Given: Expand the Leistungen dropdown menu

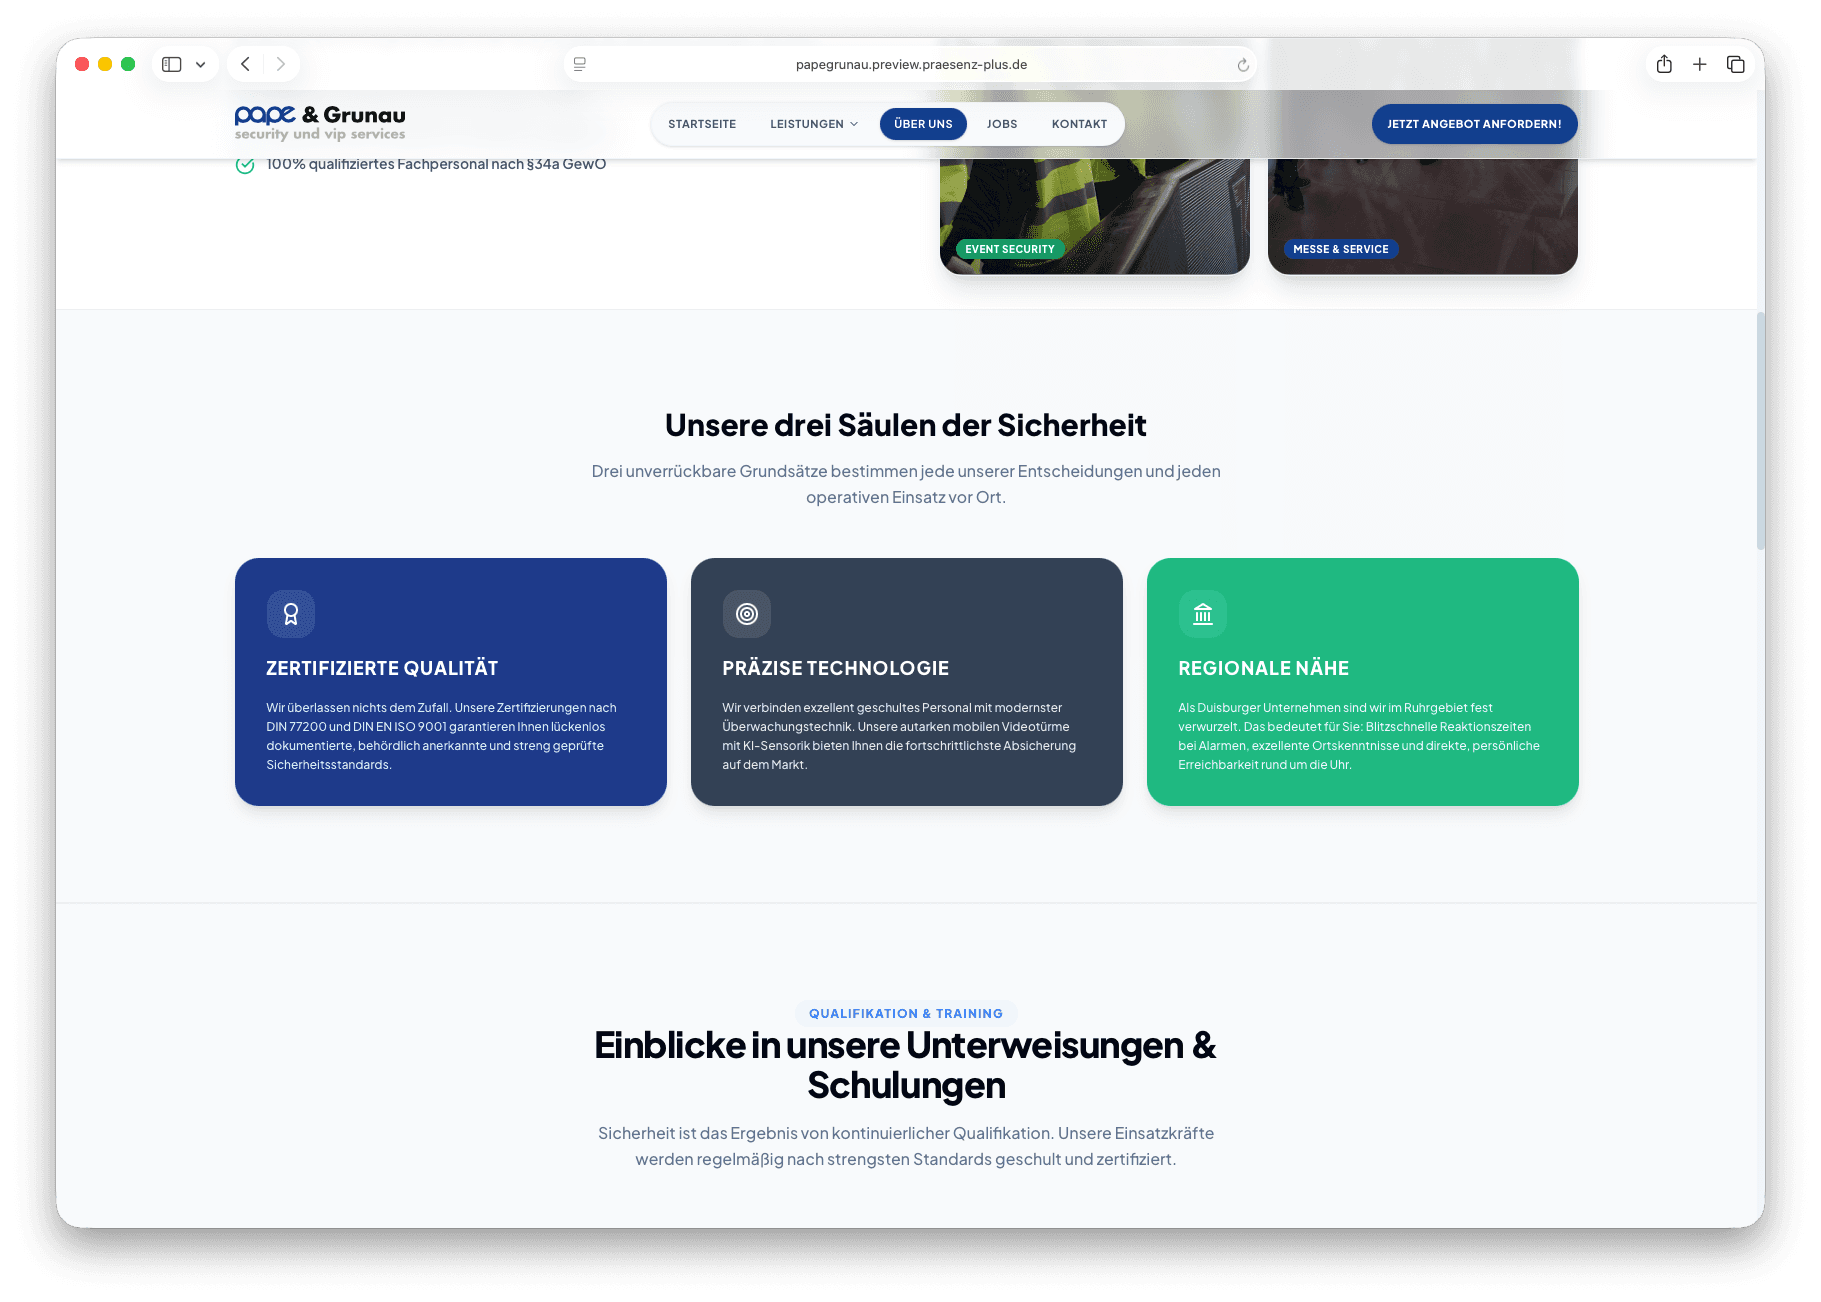Looking at the screenshot, I should pos(814,124).
